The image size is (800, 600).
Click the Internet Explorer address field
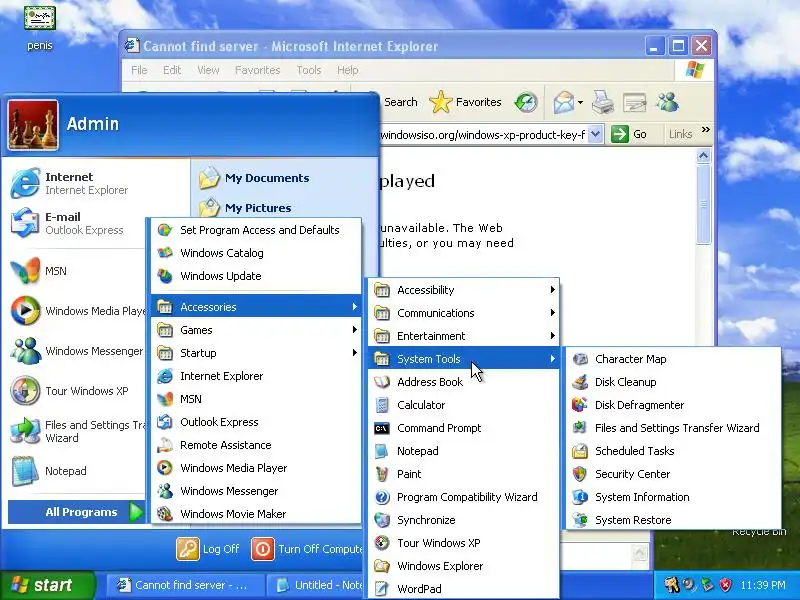[484, 135]
